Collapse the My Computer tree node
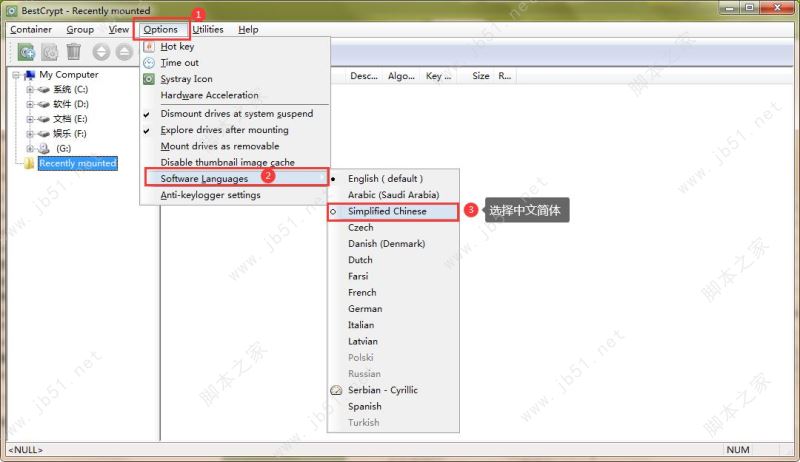The height and width of the screenshot is (462, 800). tap(16, 75)
